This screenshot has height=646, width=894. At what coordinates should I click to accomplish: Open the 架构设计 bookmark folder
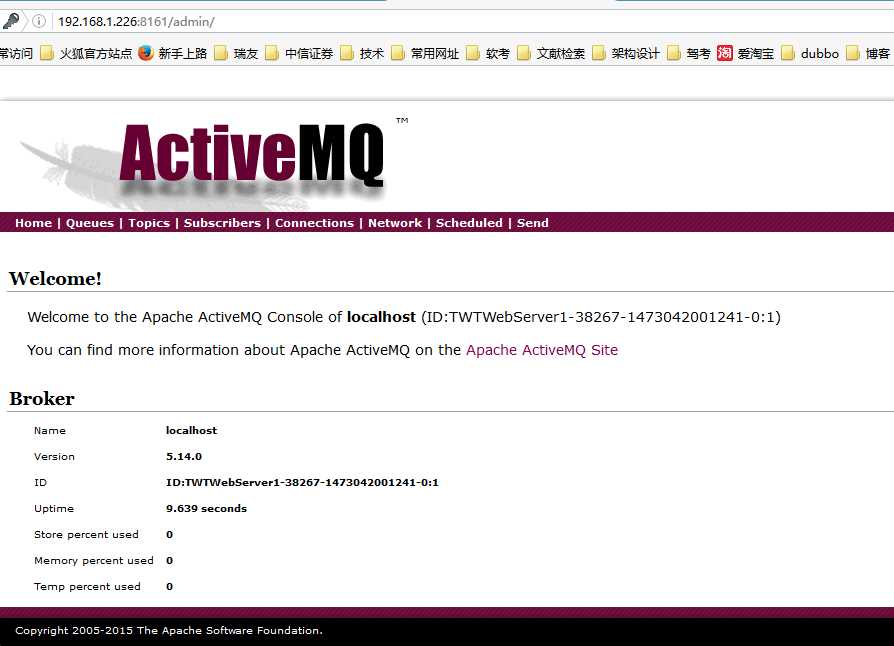626,54
